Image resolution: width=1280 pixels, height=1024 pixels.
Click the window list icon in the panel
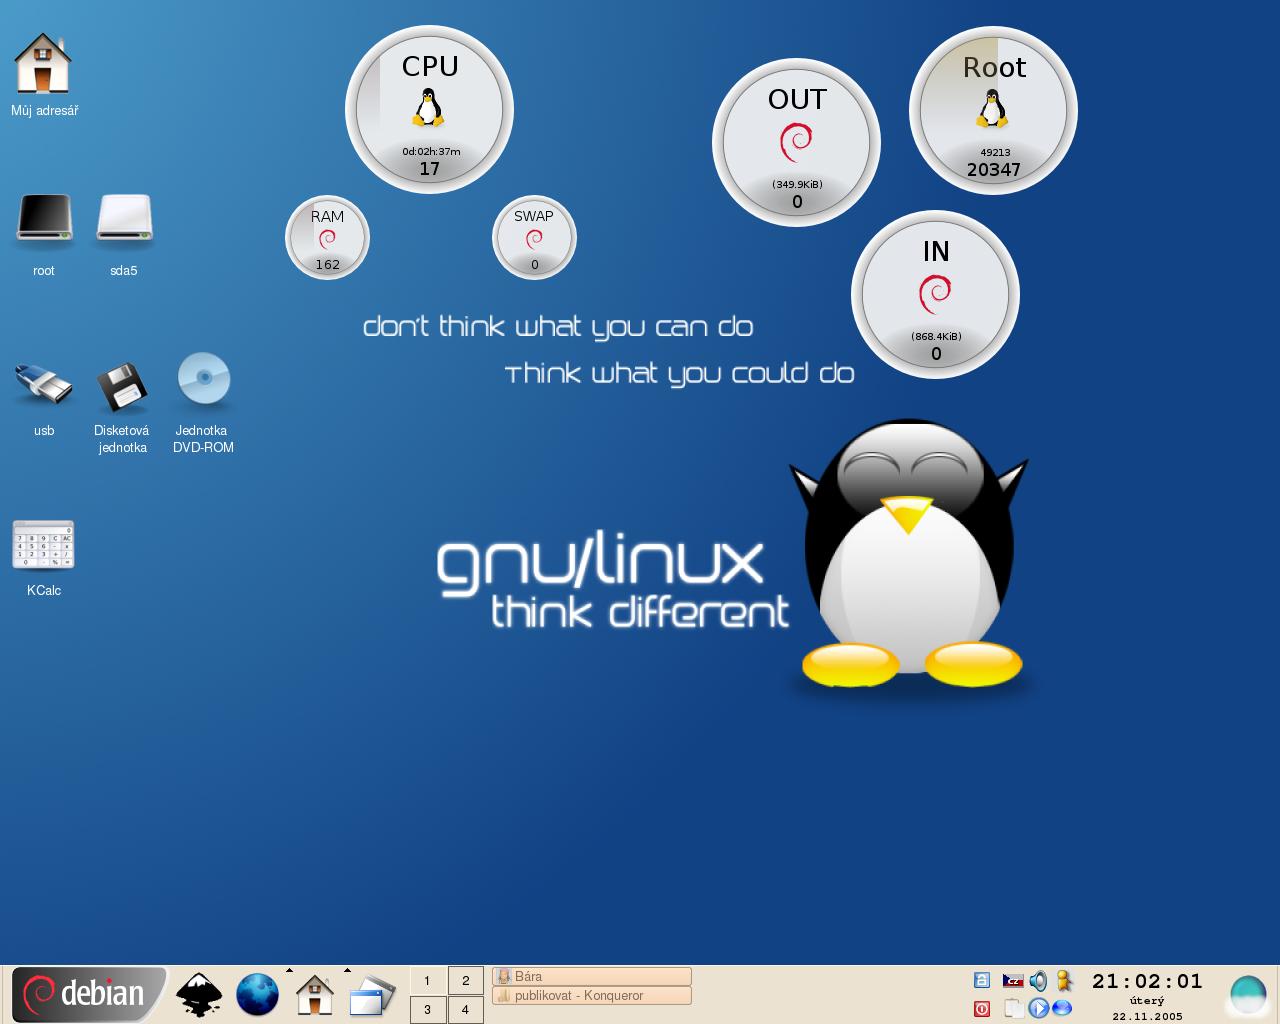[372, 996]
